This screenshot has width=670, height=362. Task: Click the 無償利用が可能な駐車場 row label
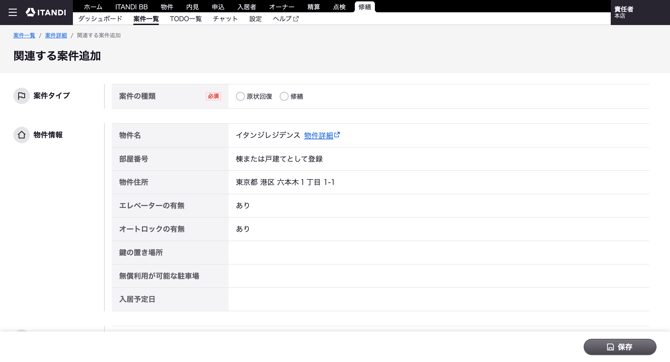click(x=159, y=276)
